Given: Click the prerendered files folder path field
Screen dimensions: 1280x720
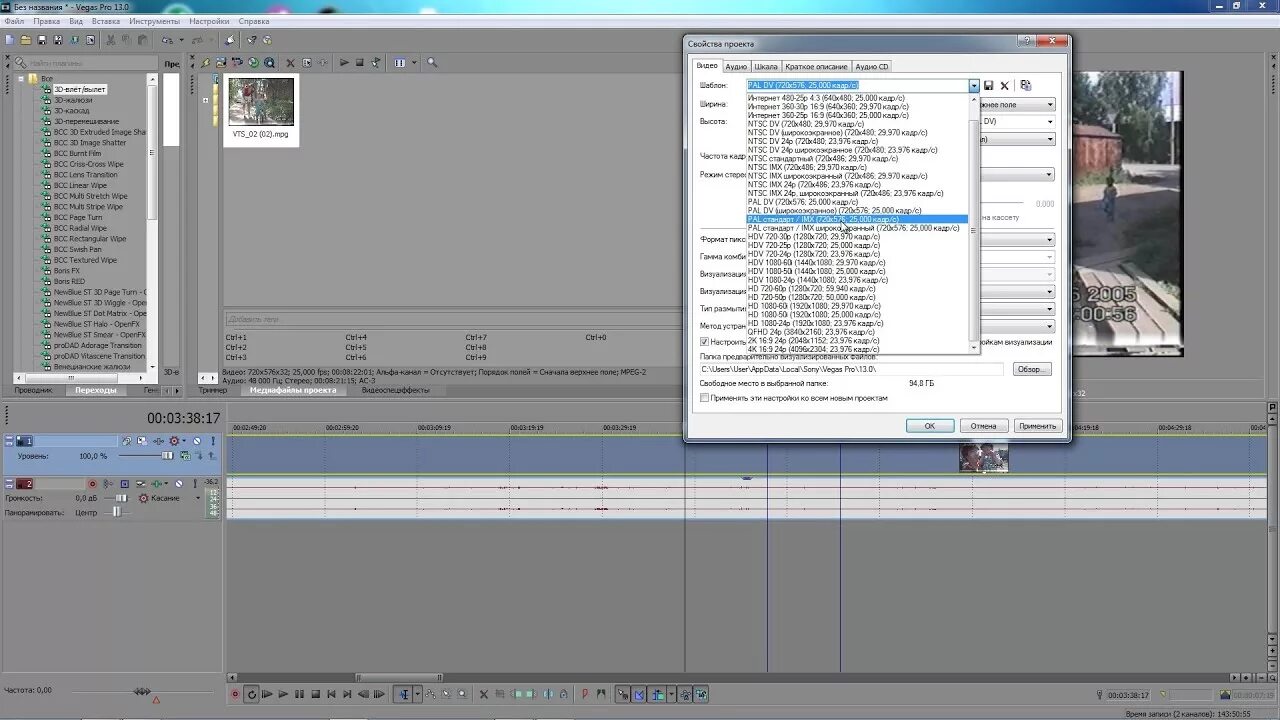Looking at the screenshot, I should (x=851, y=369).
